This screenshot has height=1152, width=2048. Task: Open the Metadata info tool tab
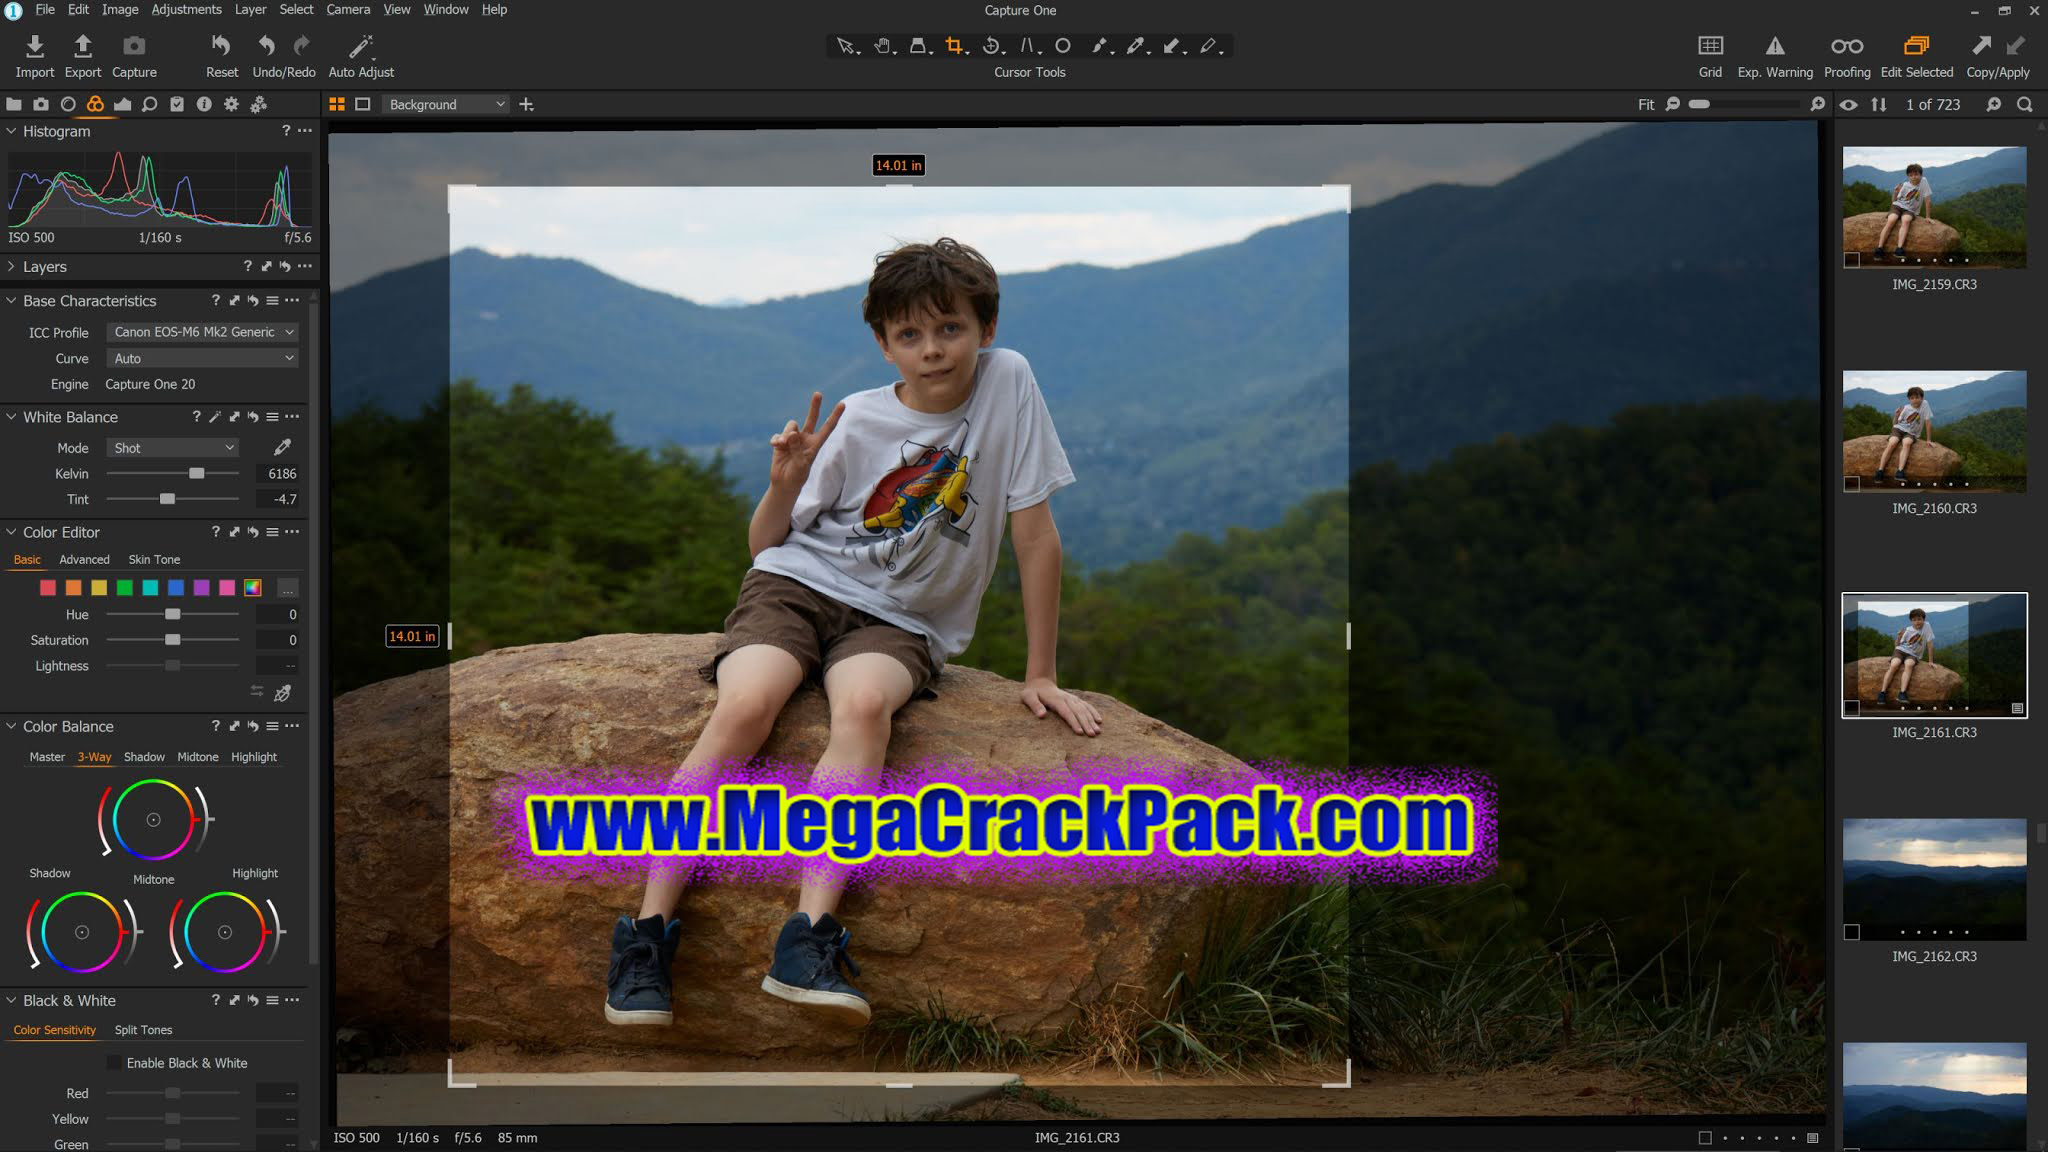(204, 104)
